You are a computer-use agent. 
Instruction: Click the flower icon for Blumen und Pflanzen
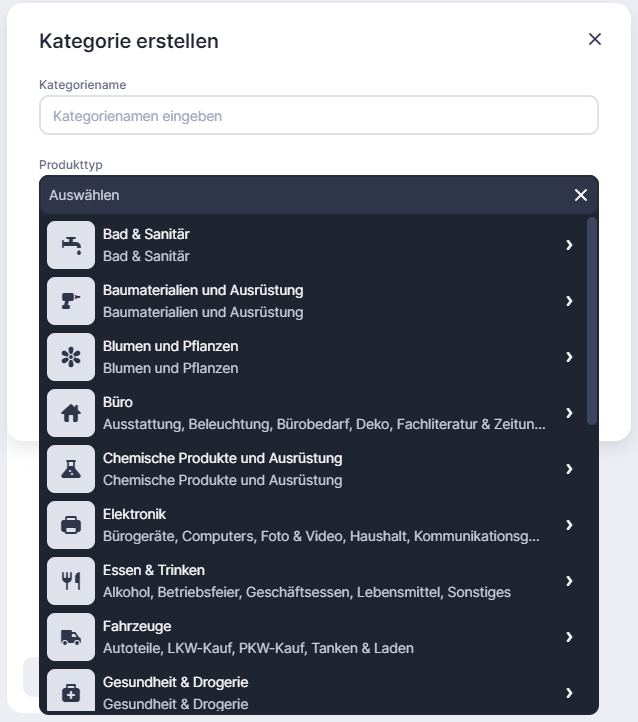click(71, 357)
